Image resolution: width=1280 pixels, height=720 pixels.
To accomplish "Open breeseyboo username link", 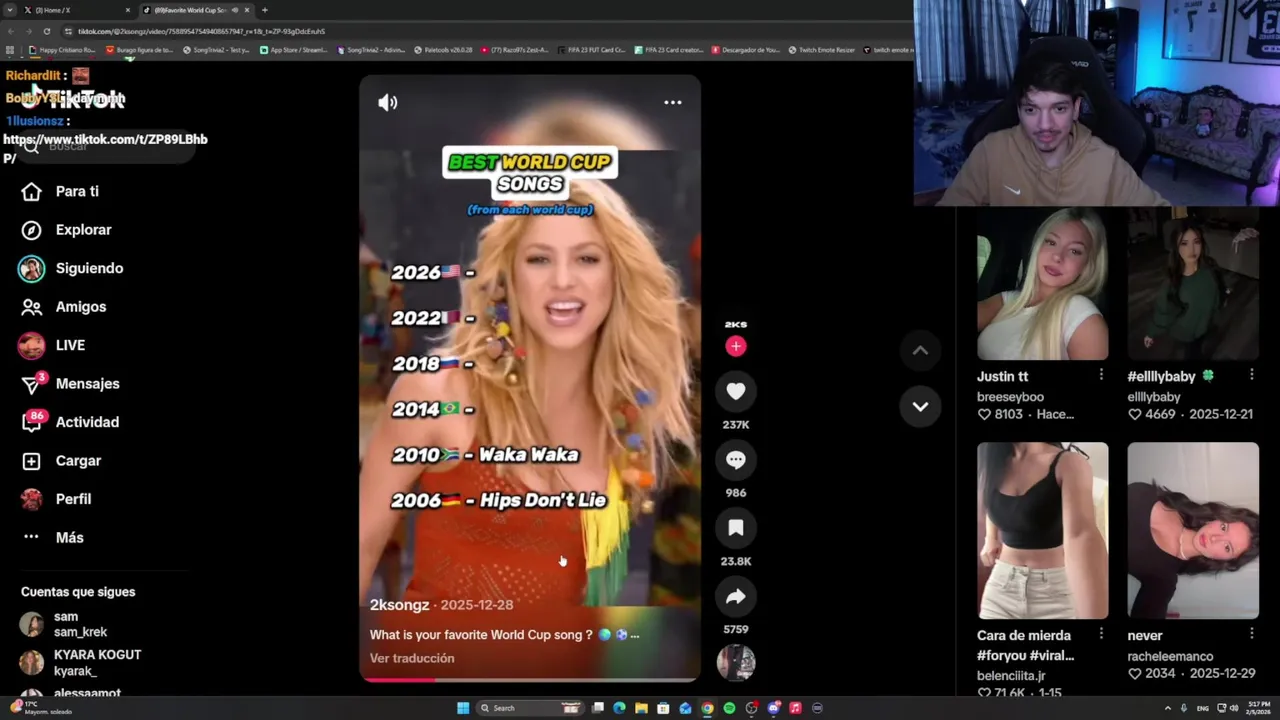I will (x=1010, y=397).
